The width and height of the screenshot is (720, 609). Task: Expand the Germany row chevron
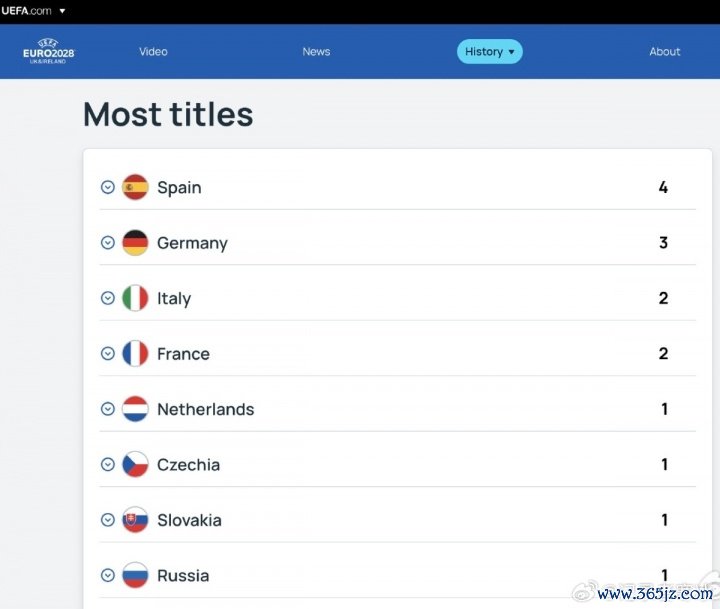click(x=108, y=242)
